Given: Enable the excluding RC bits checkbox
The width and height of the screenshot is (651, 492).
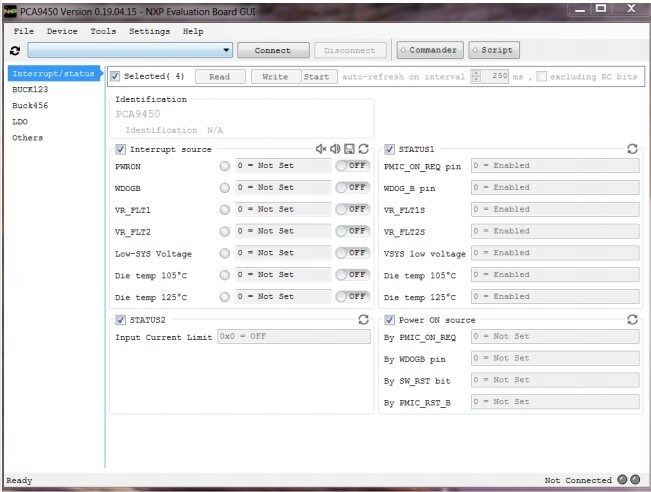Looking at the screenshot, I should [541, 76].
